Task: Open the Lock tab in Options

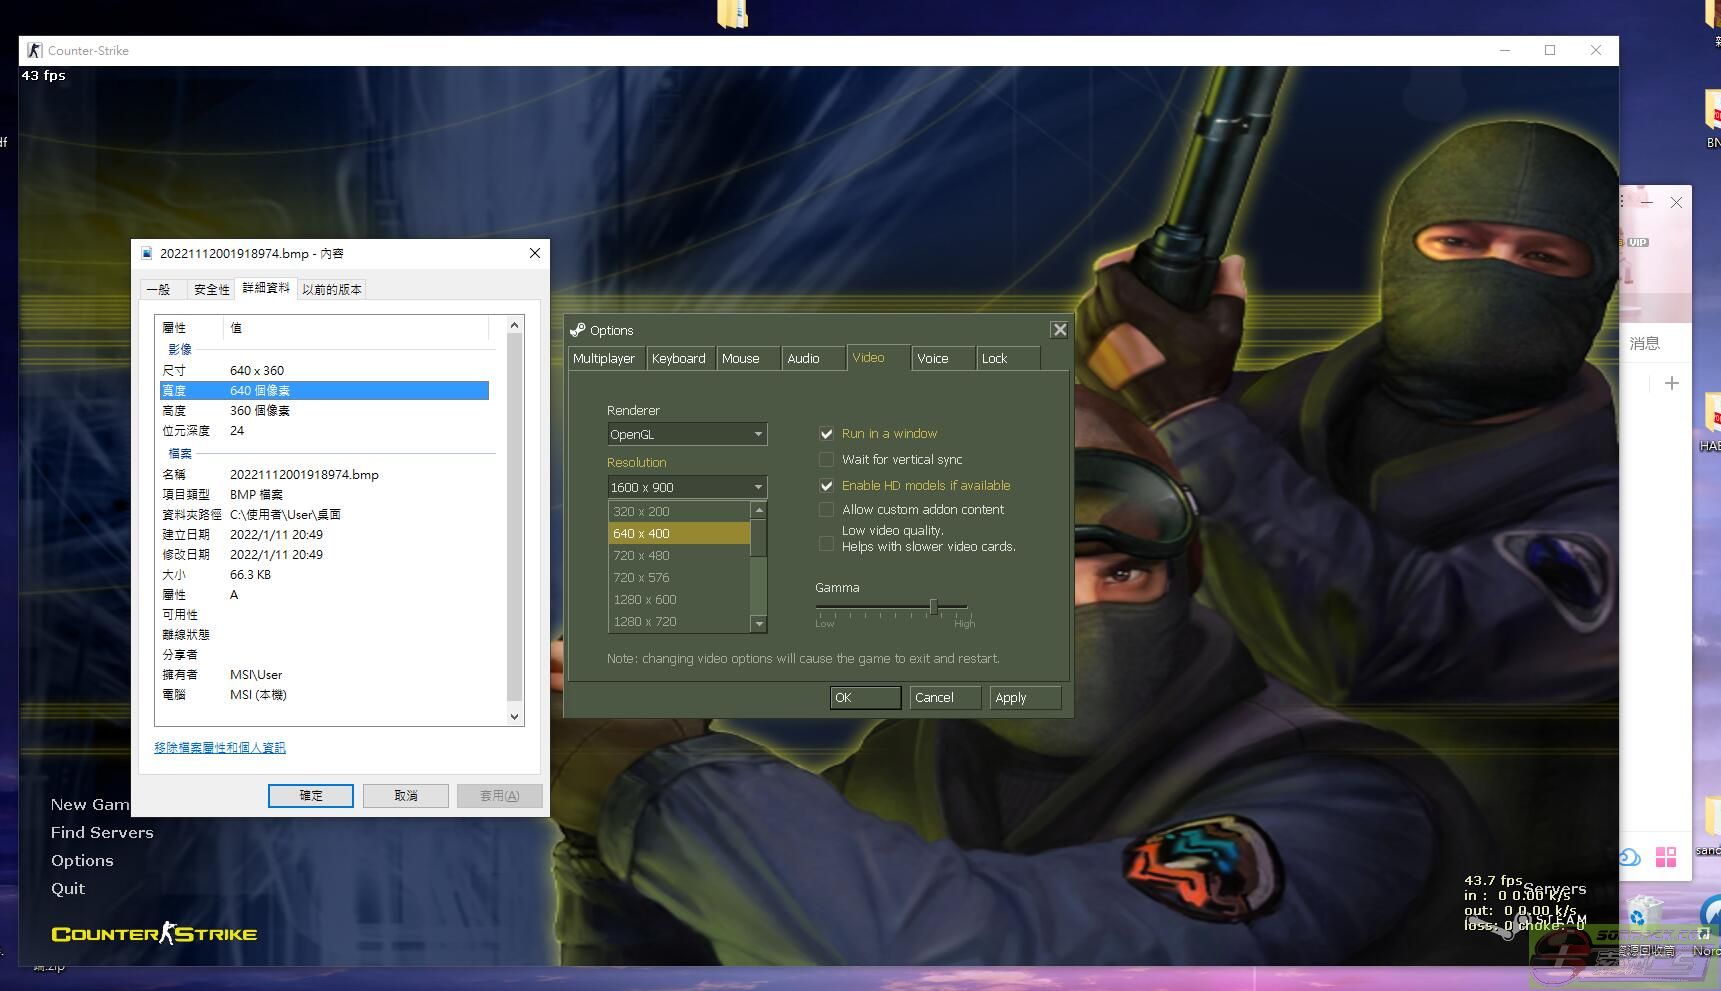Action: 1008,358
